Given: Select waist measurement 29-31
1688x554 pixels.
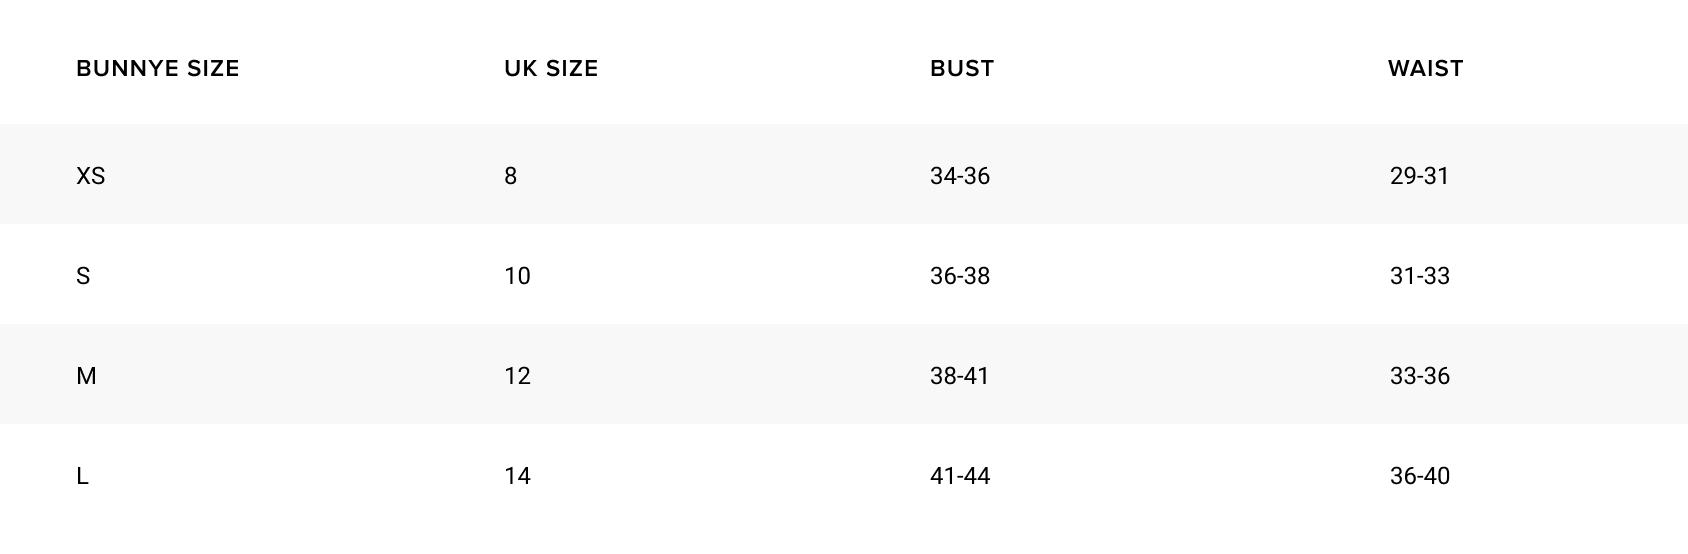Looking at the screenshot, I should coord(1419,176).
